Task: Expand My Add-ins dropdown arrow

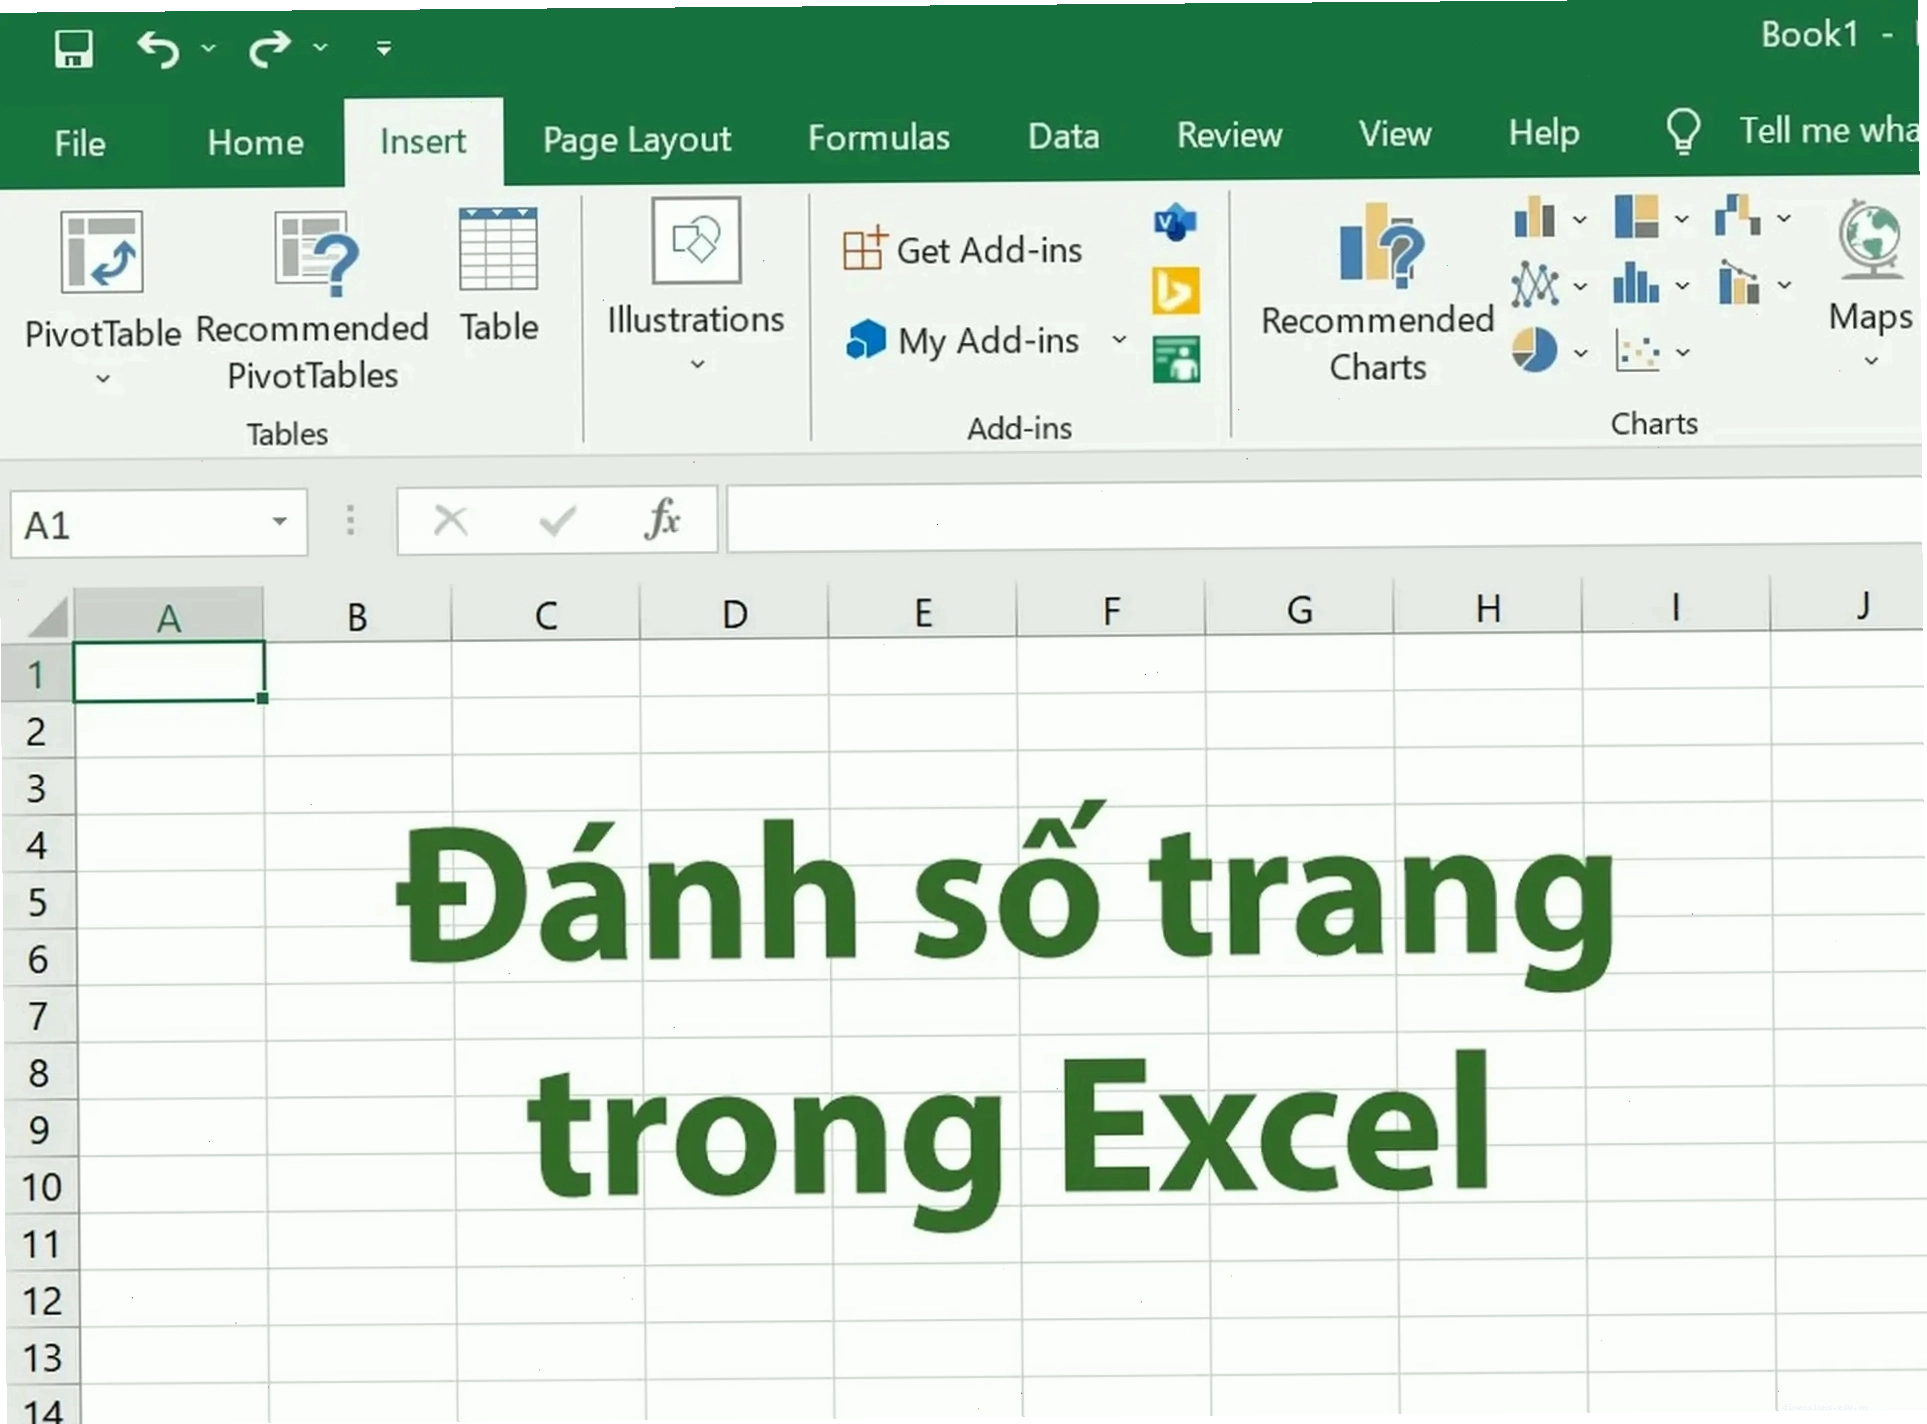Action: [x=1119, y=340]
